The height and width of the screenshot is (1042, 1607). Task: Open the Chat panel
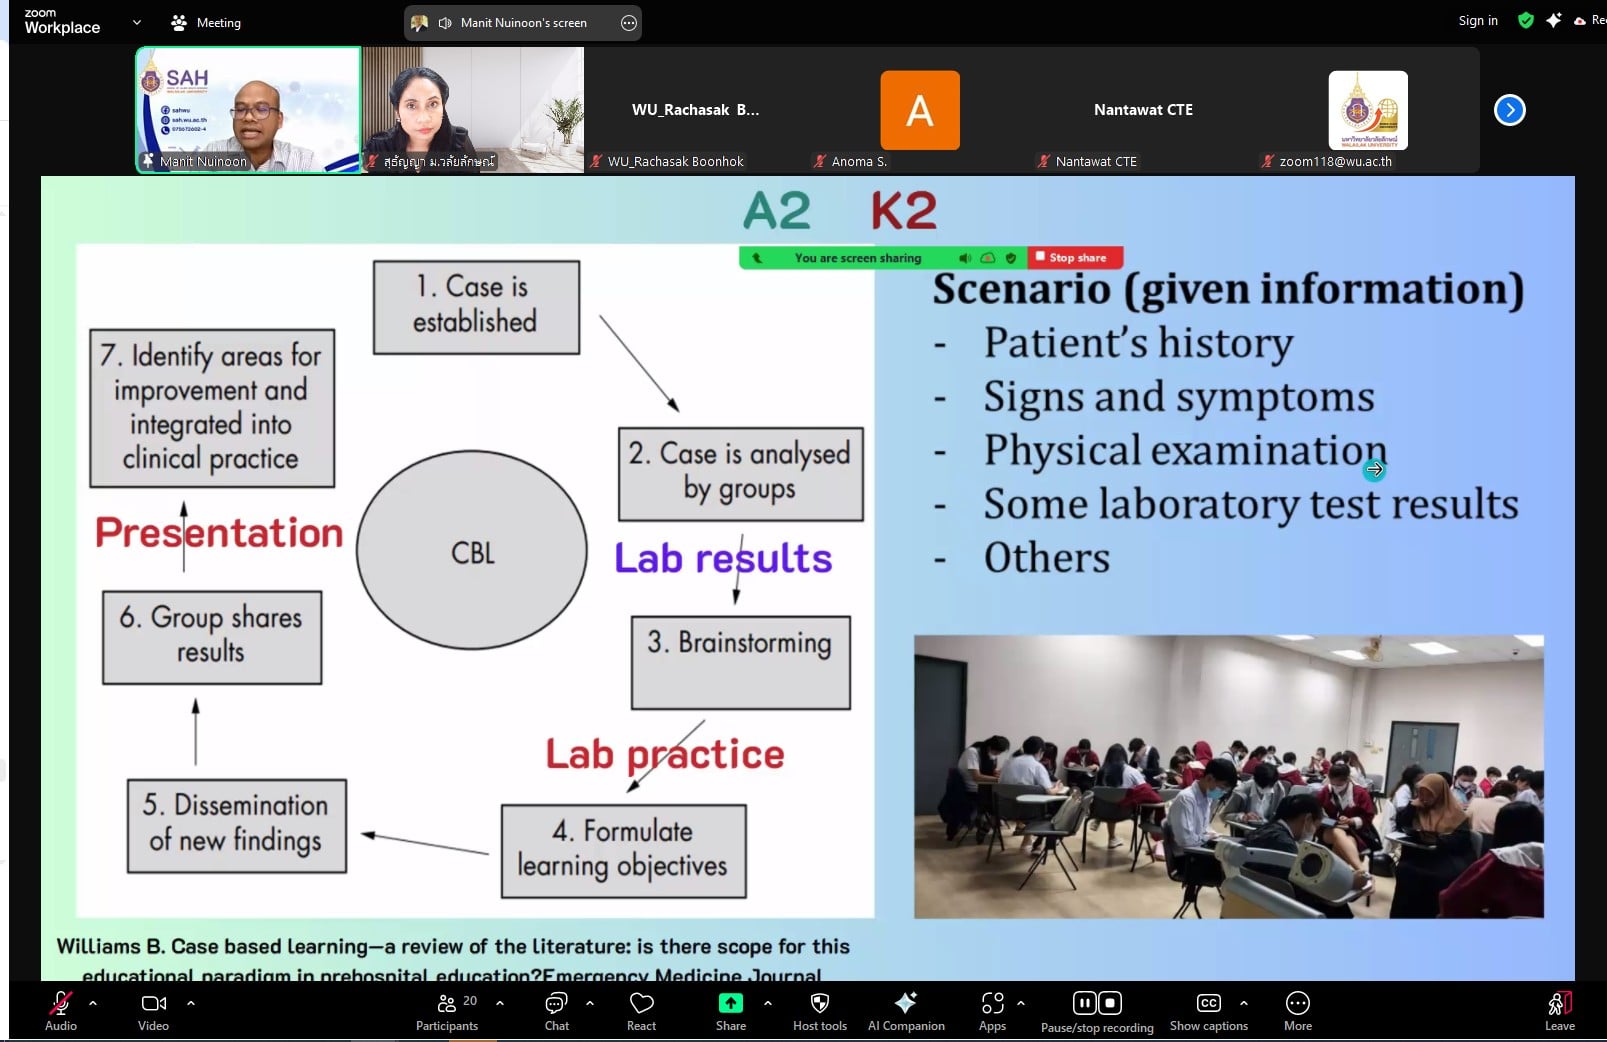(556, 1004)
